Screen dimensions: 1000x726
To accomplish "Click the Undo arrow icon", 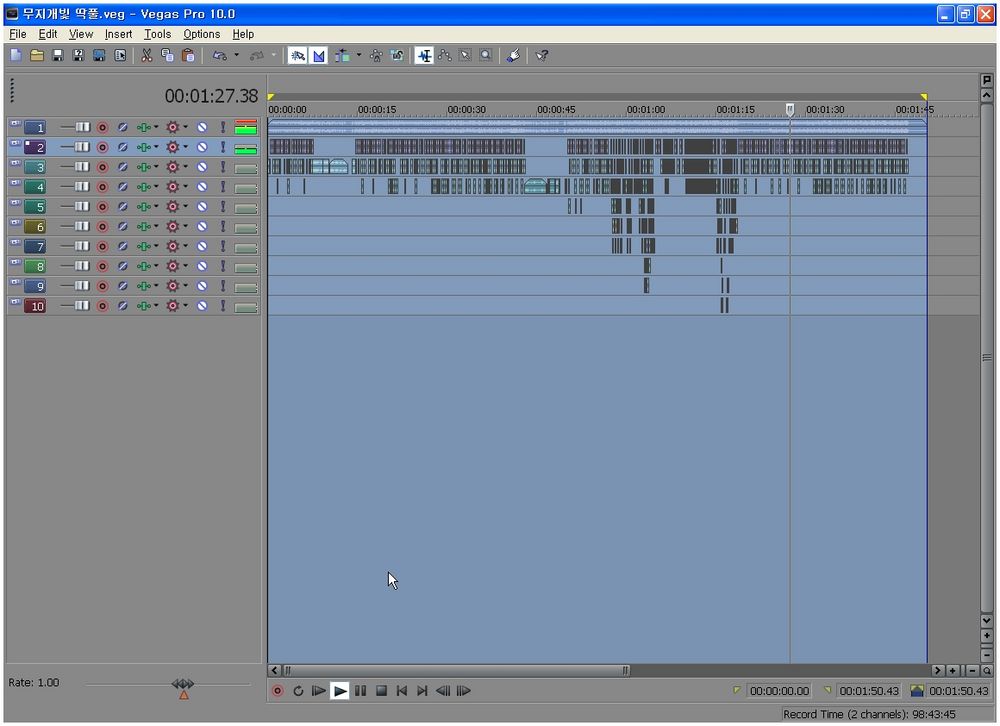I will [219, 56].
